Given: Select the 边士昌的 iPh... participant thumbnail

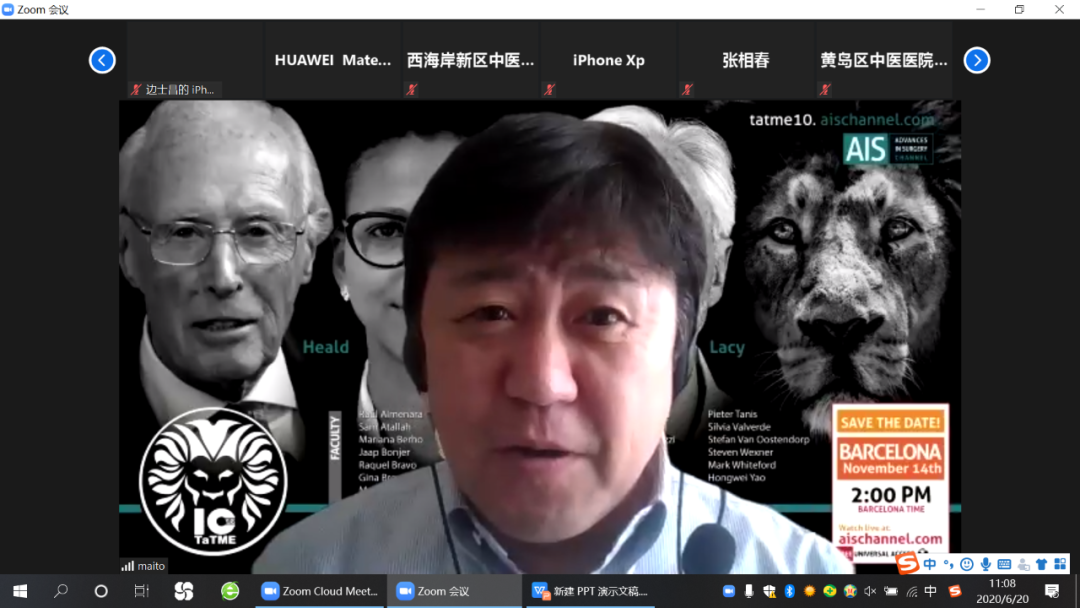Looking at the screenshot, I should coord(195,60).
